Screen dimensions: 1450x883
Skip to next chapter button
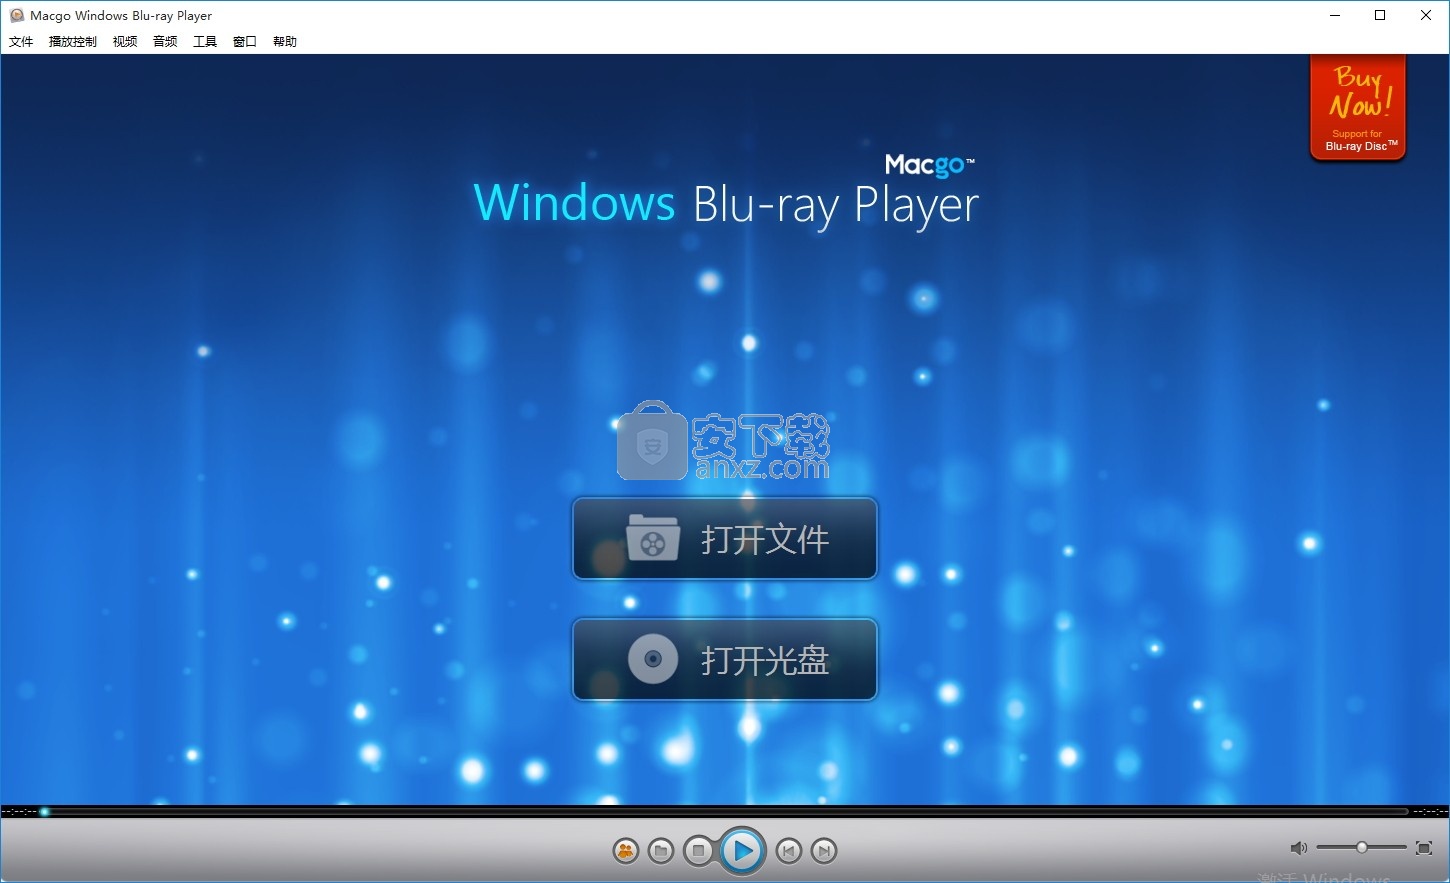pyautogui.click(x=824, y=851)
